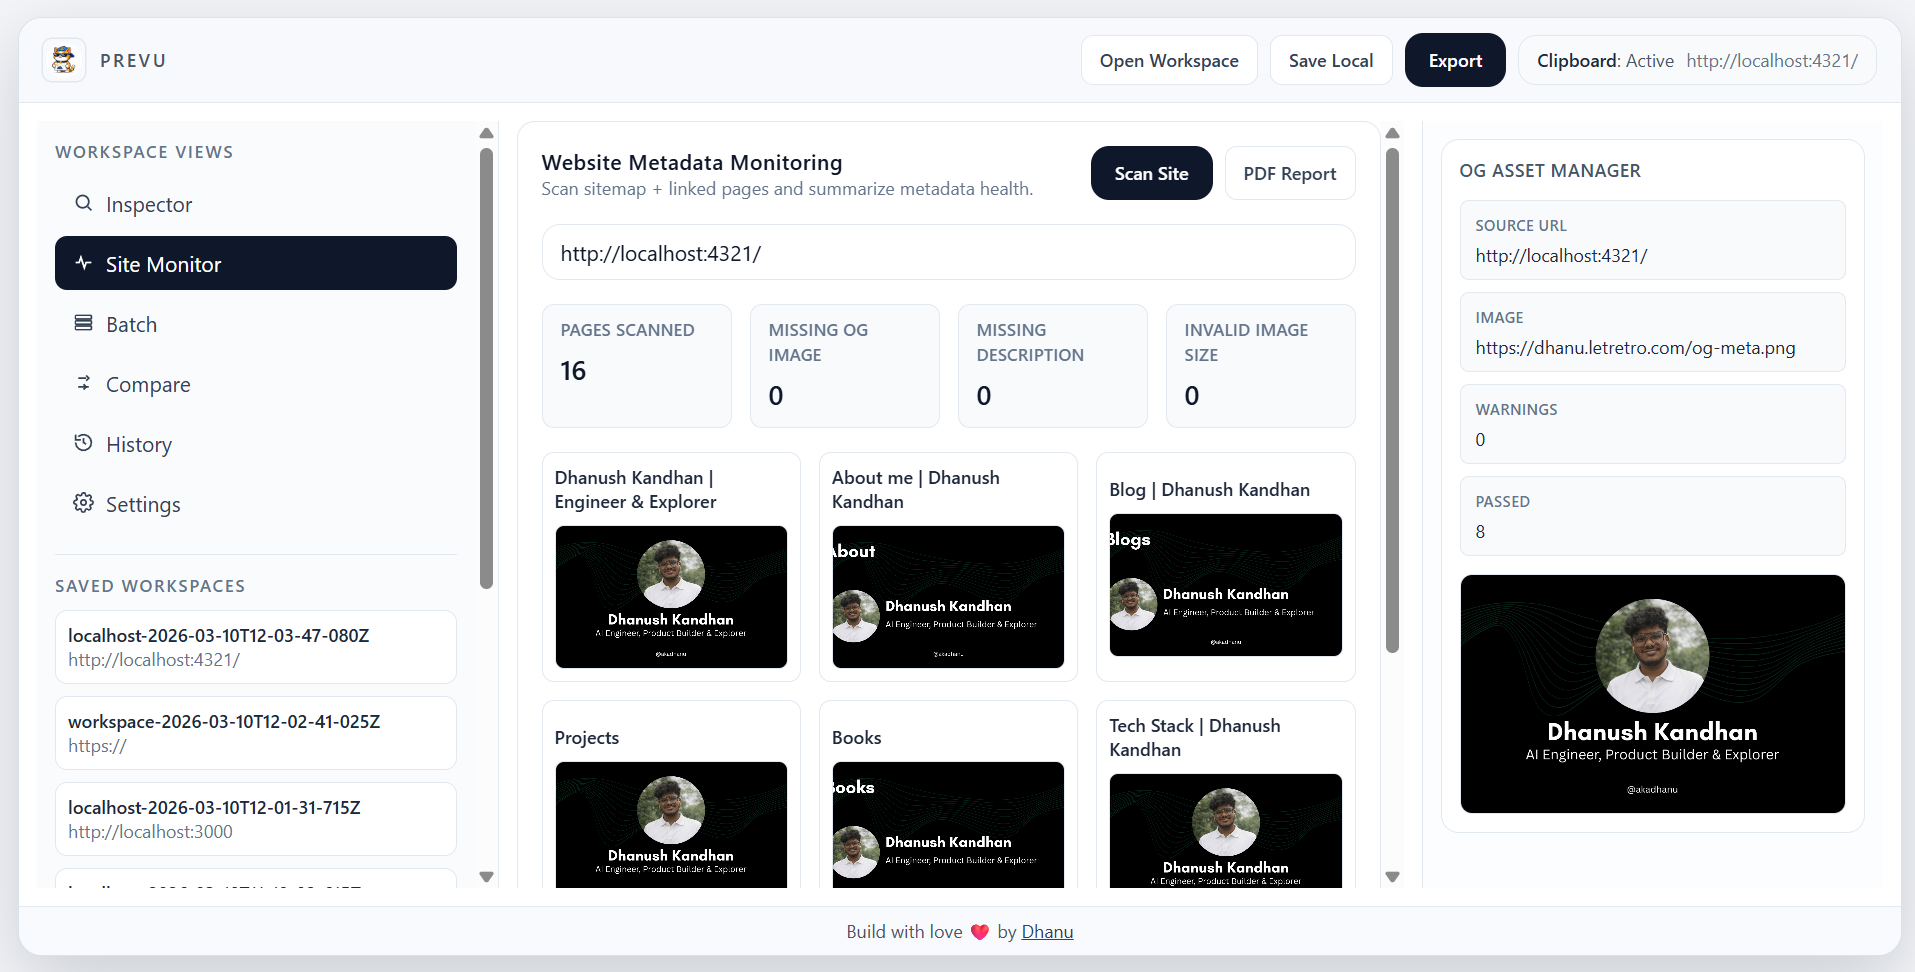Open the Blog page thumbnail
Screen dimensions: 1915x972
click(1226, 585)
